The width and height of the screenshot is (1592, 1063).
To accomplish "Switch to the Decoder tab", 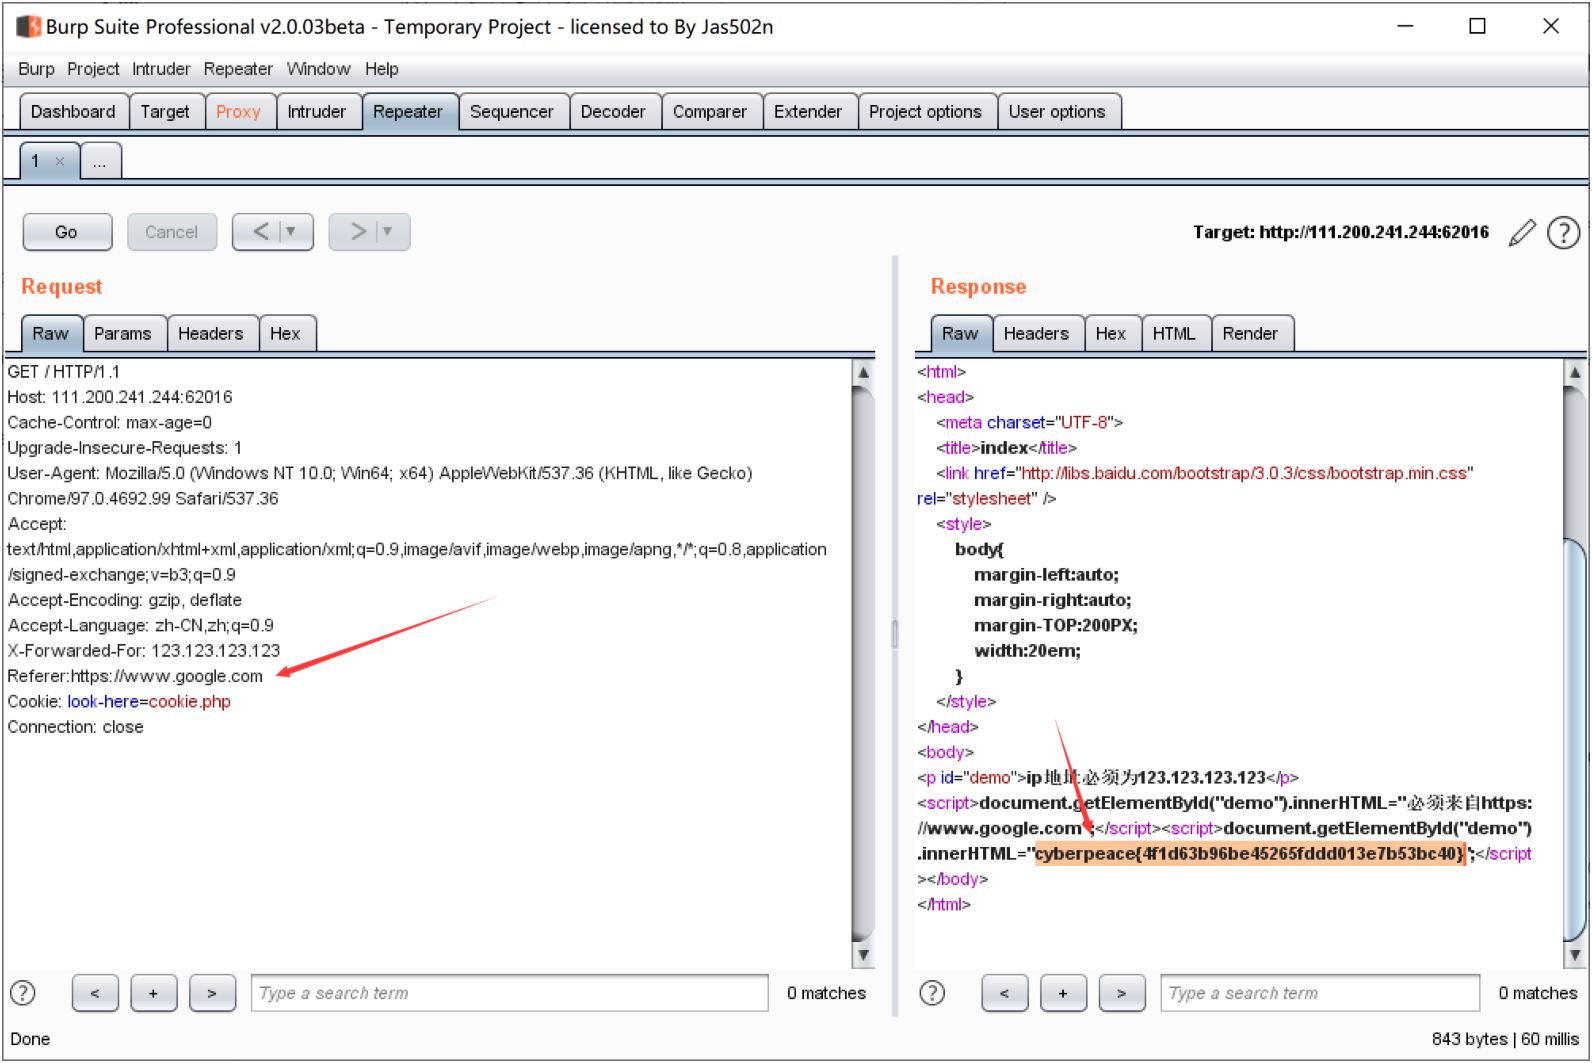I will (x=613, y=112).
